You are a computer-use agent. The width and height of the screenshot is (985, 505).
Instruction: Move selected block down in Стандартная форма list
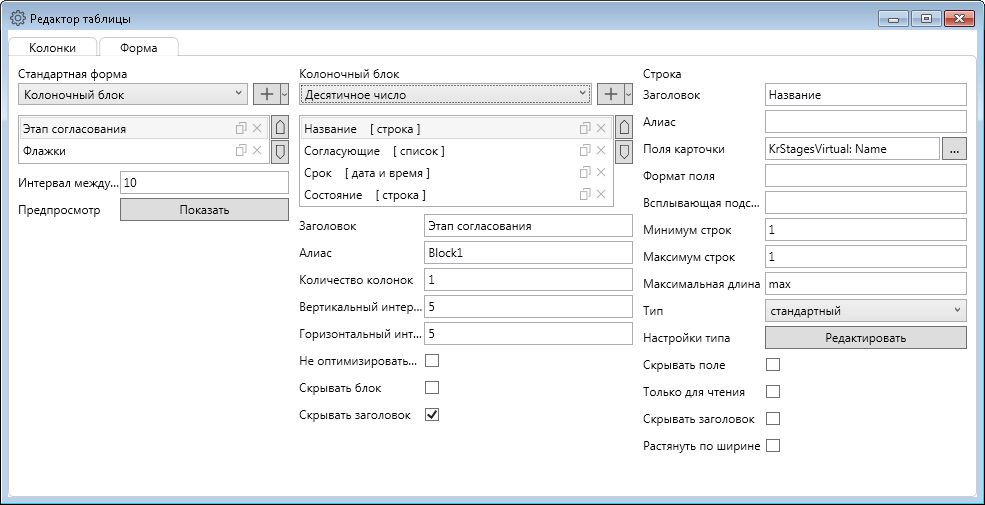[280, 151]
